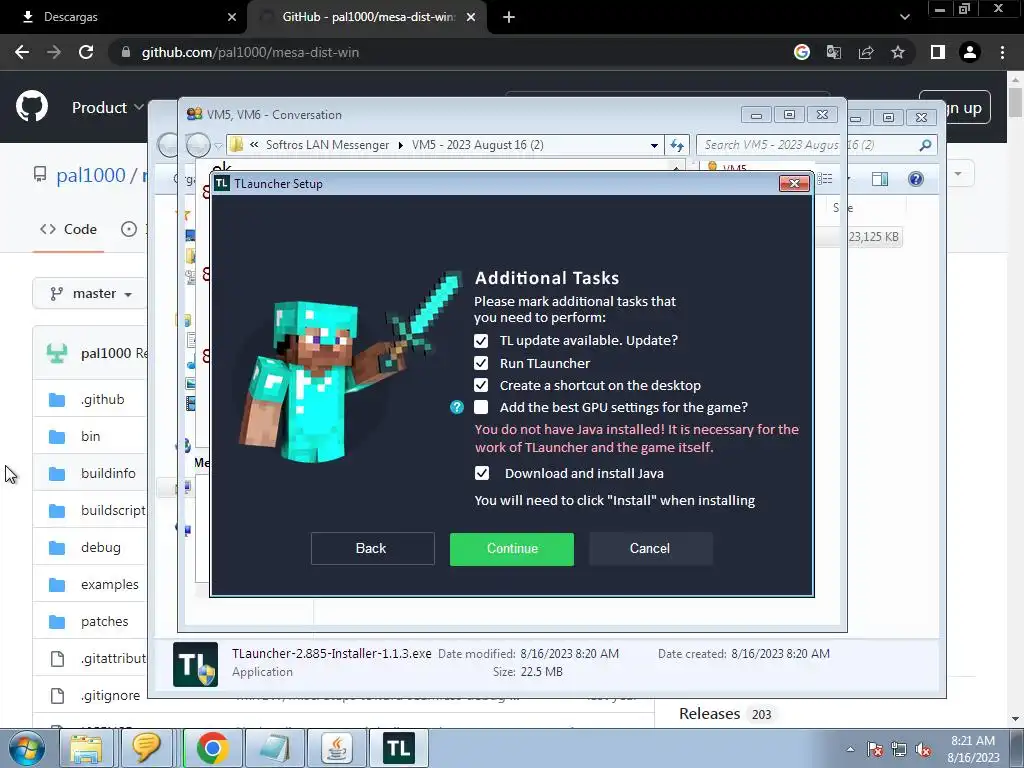Click the blue help icon beside GPU settings
Image resolution: width=1024 pixels, height=768 pixels.
457,408
